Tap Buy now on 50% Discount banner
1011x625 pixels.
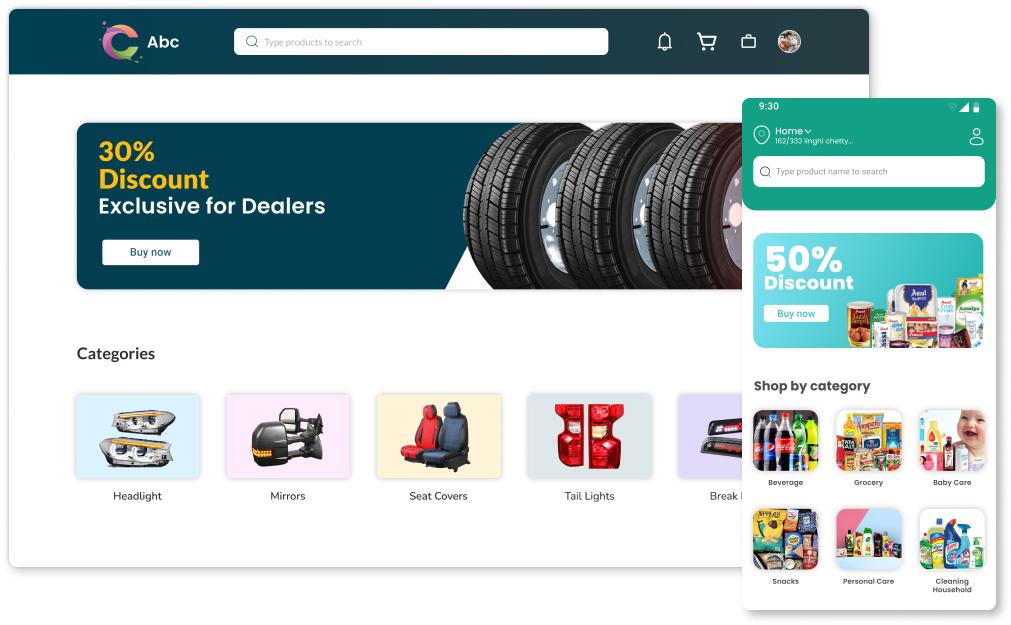(796, 313)
